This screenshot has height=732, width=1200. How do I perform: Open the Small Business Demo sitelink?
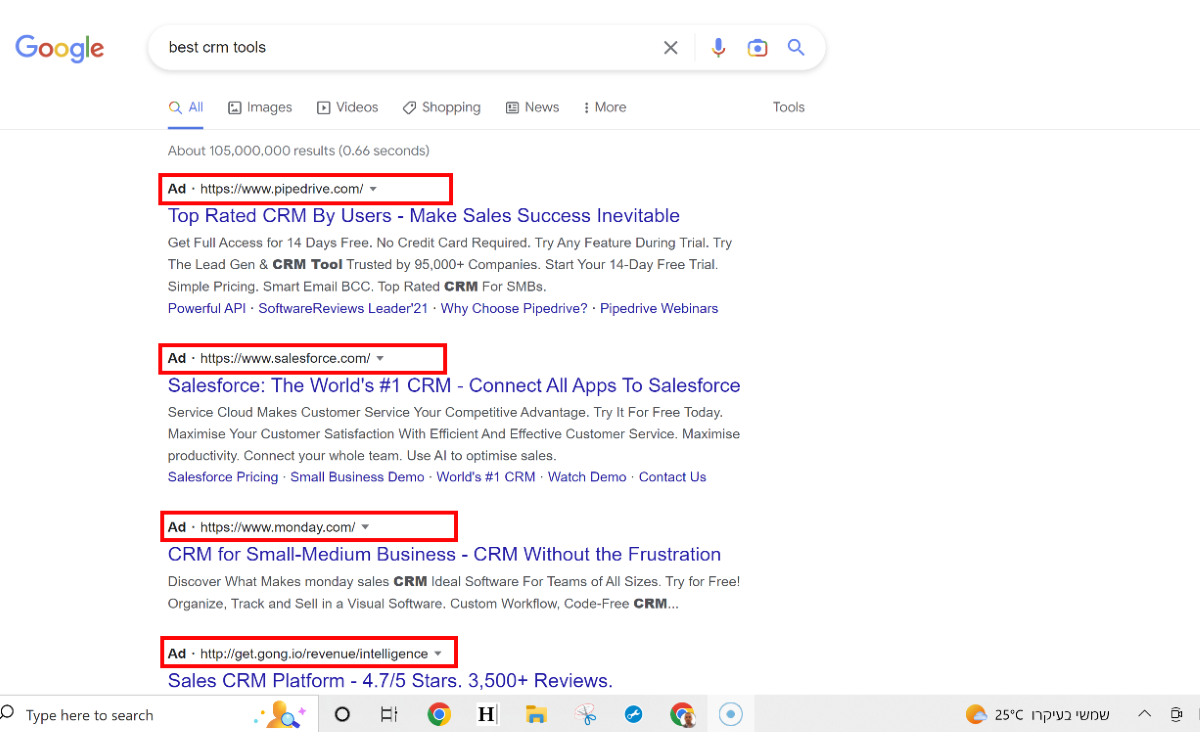click(357, 477)
